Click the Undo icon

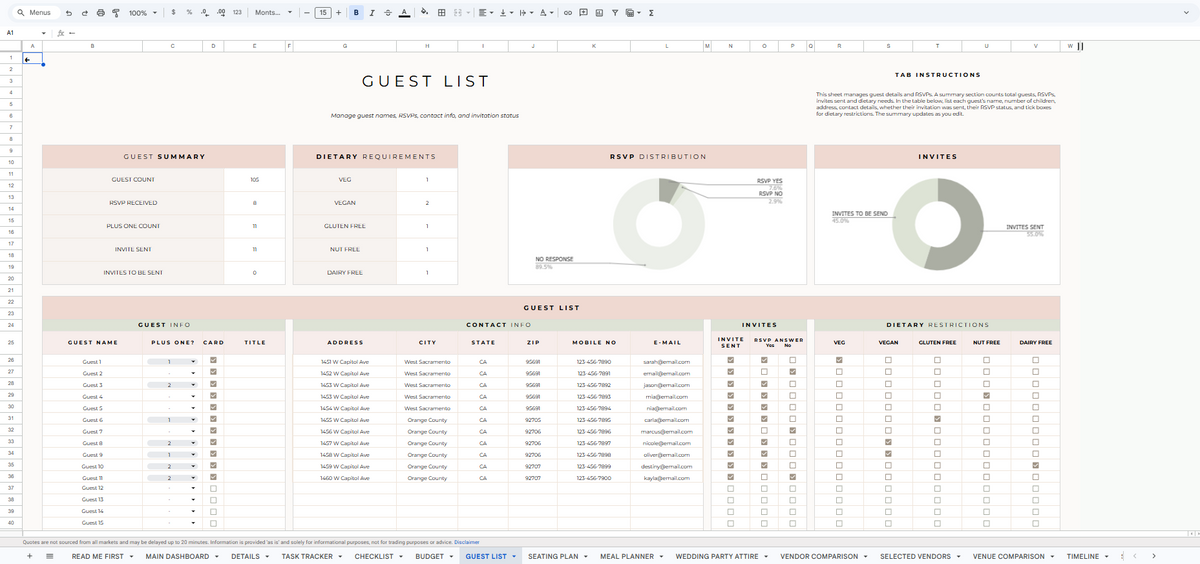tap(68, 12)
